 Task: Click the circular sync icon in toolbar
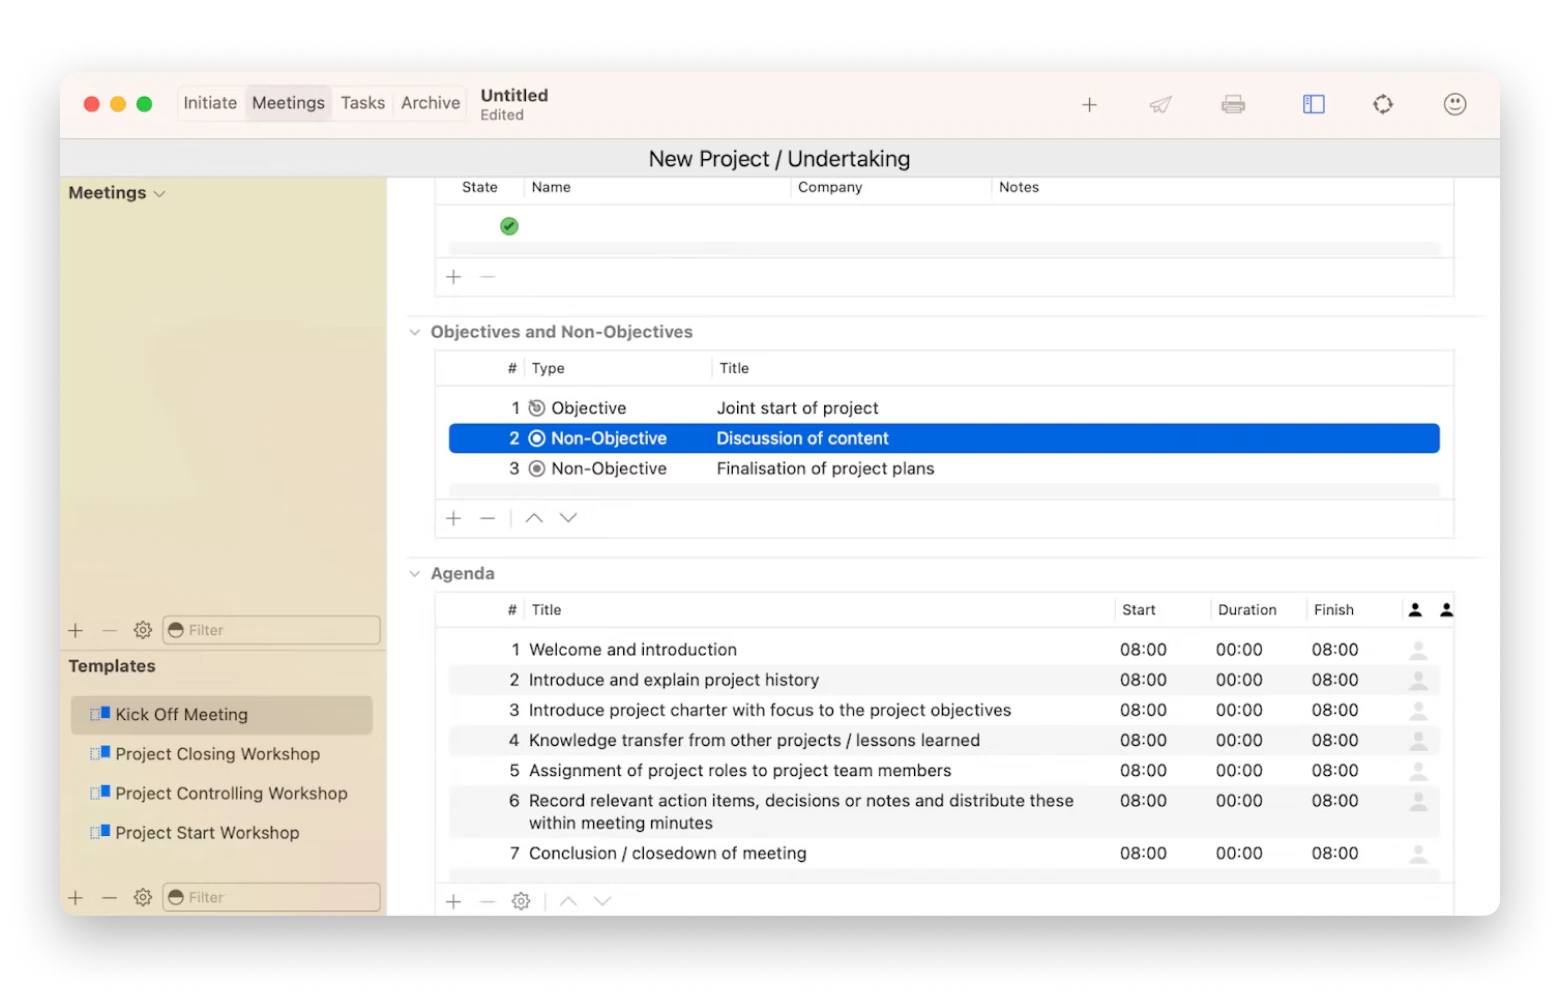[x=1383, y=104]
